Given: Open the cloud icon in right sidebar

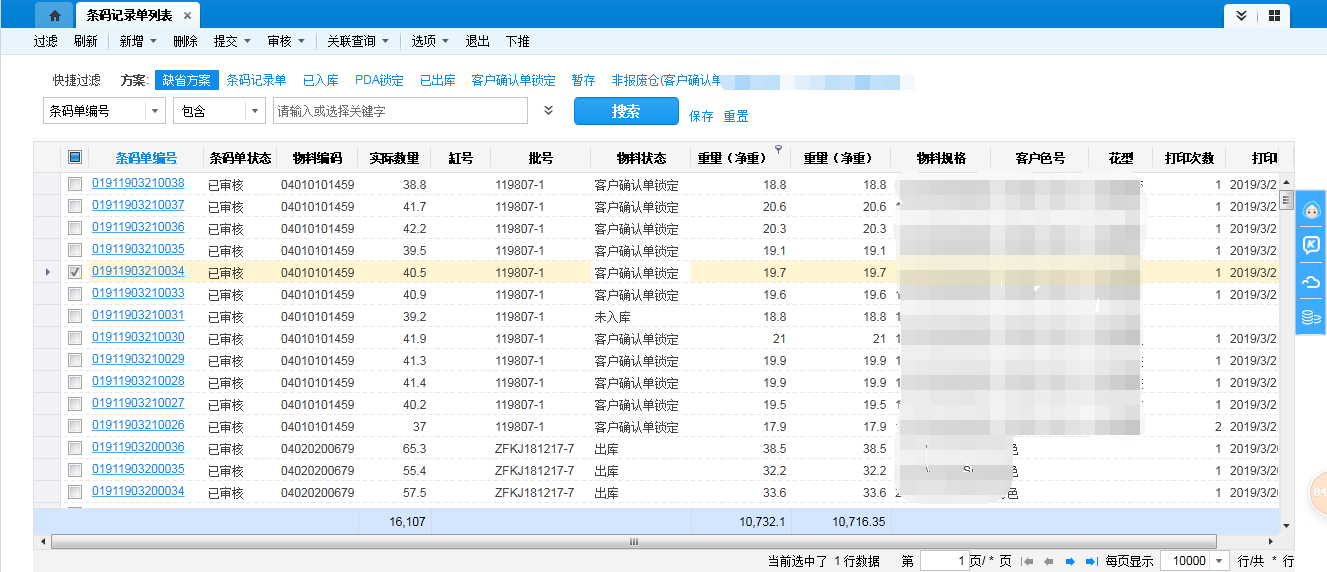Looking at the screenshot, I should pos(1311,282).
